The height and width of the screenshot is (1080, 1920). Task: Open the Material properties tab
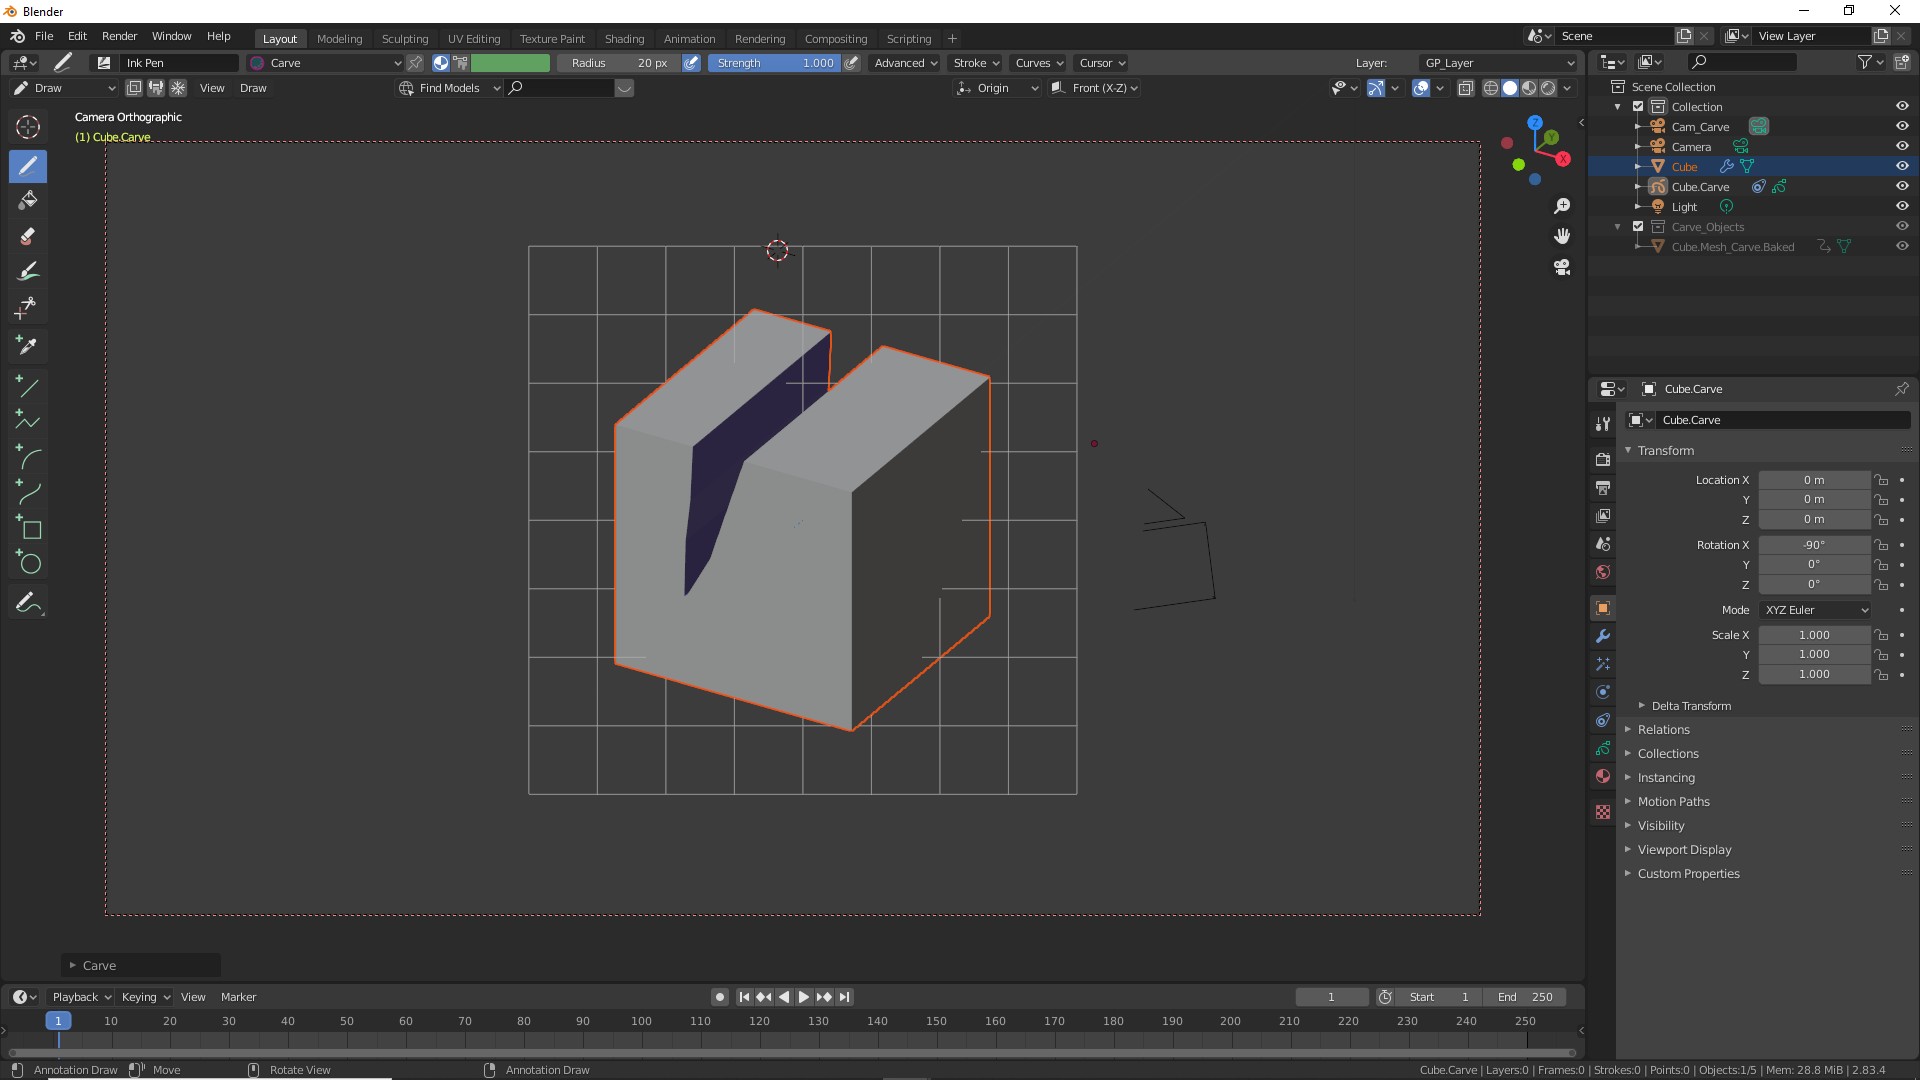(x=1603, y=776)
